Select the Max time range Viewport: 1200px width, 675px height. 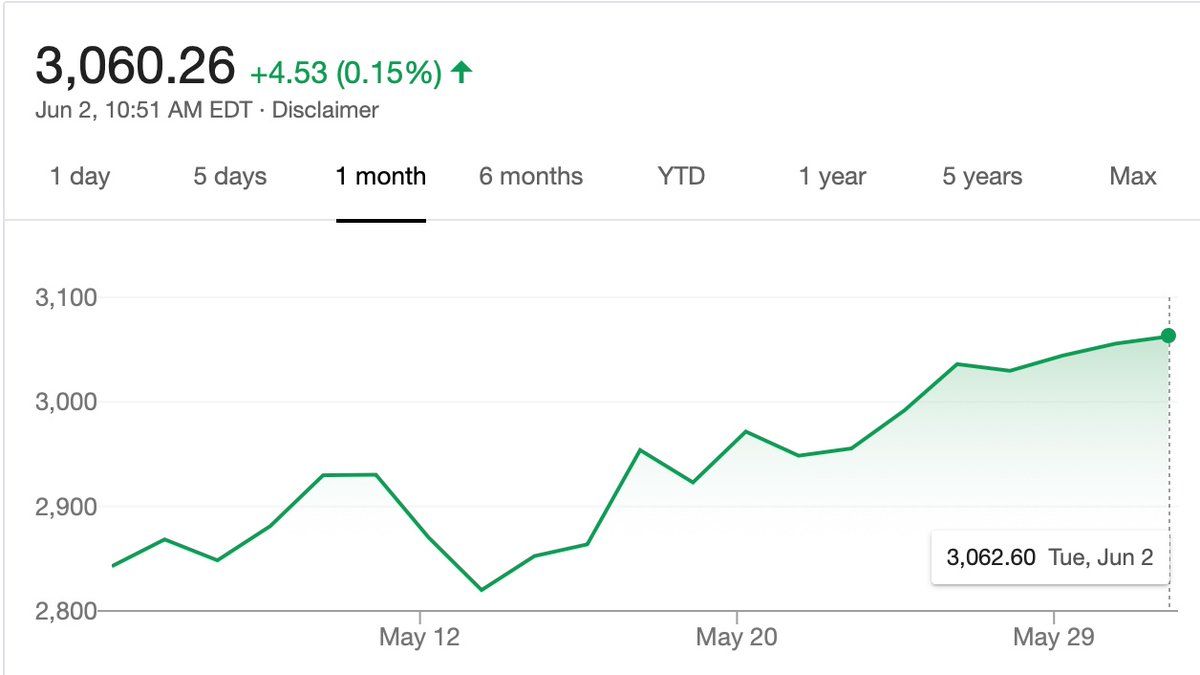click(x=1133, y=177)
